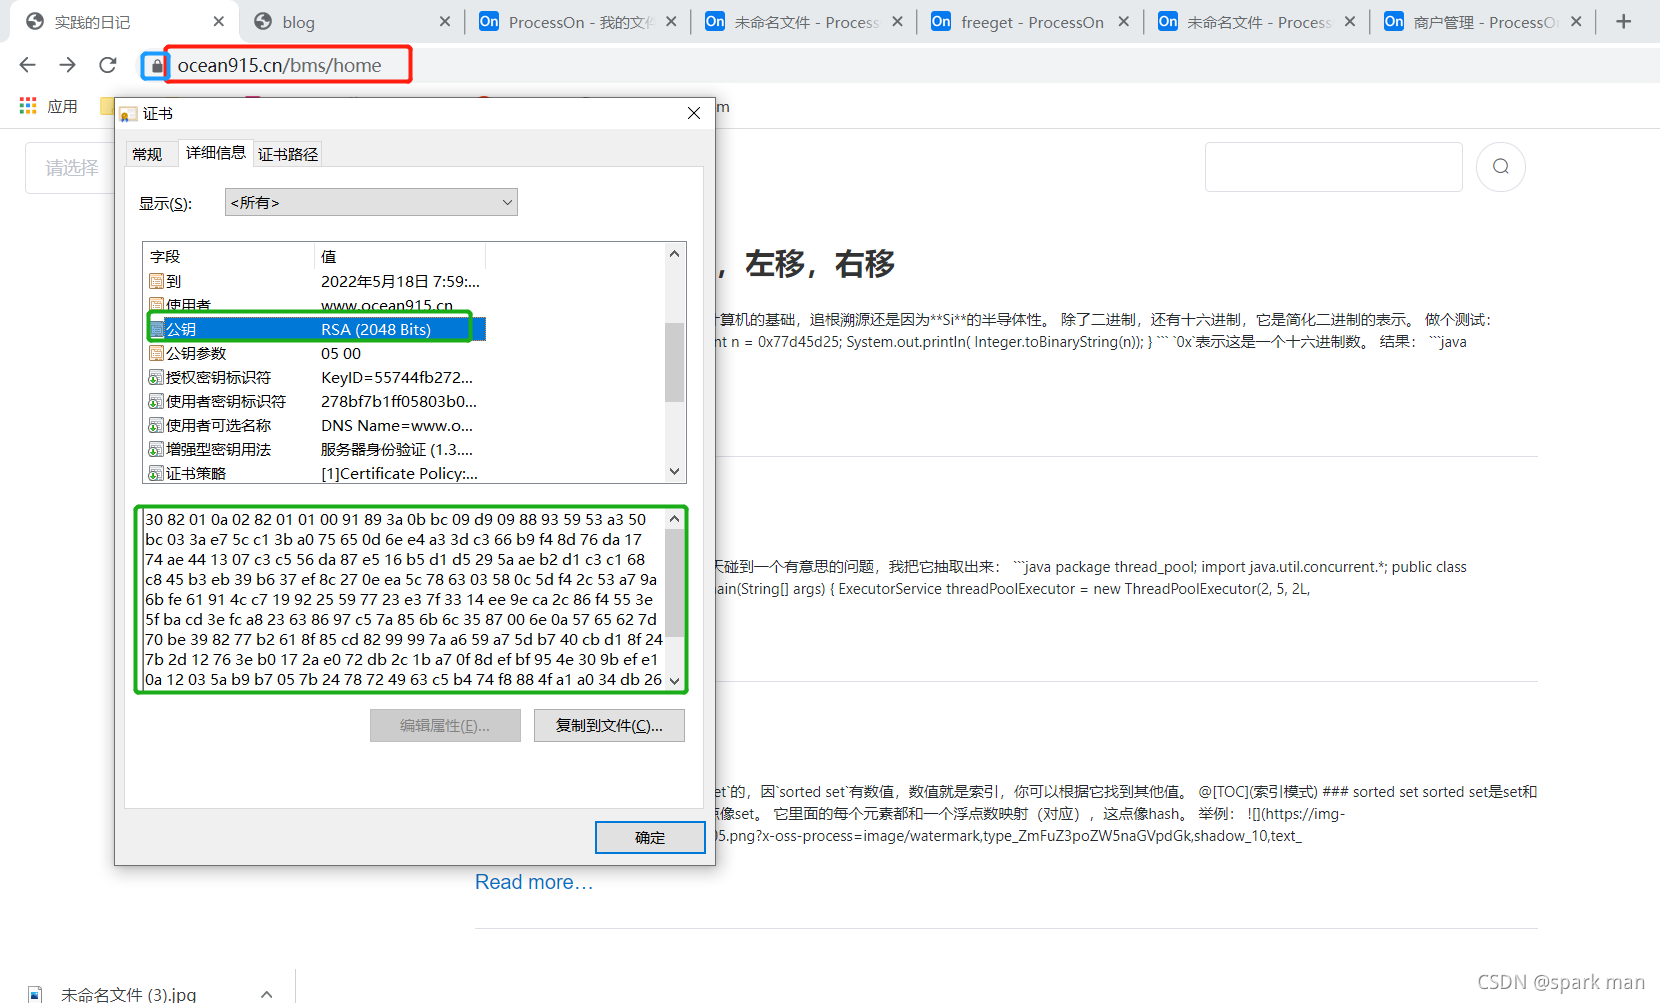The width and height of the screenshot is (1660, 1003).
Task: Select the '授权密钥标识符' field icon
Action: pos(156,377)
